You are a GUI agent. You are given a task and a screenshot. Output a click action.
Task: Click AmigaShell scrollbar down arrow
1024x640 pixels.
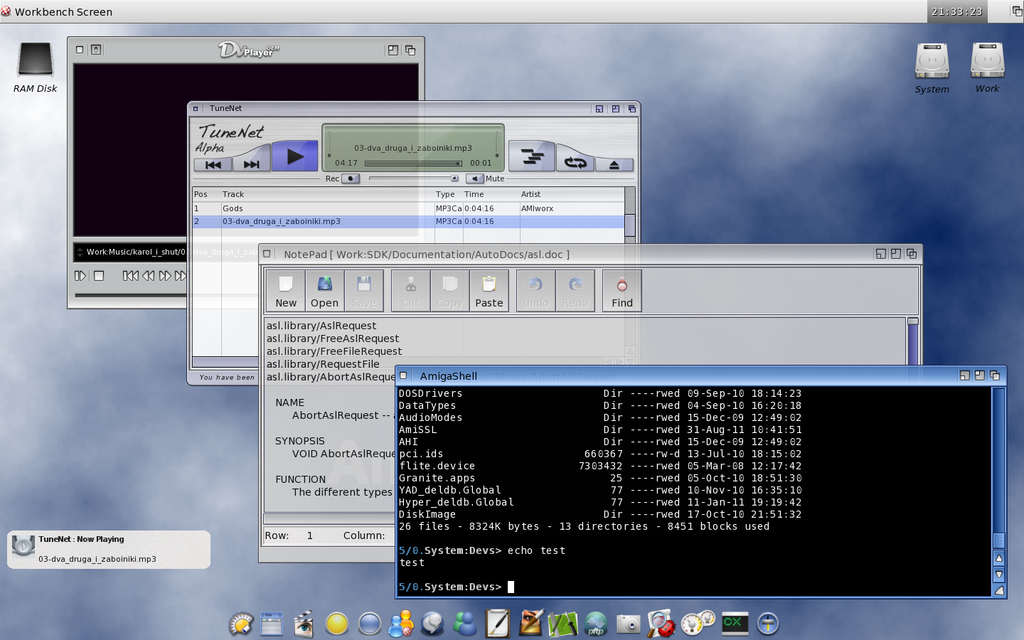(998, 574)
